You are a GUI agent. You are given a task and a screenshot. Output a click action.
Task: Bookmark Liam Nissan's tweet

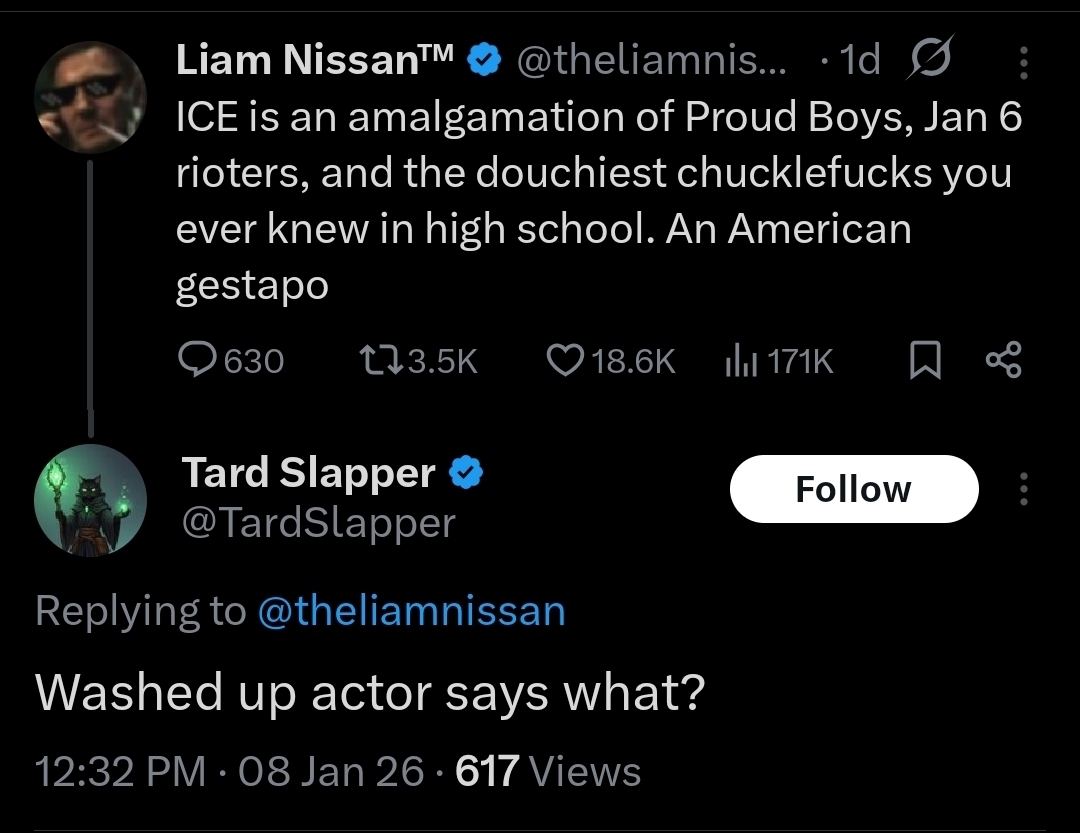pos(925,361)
